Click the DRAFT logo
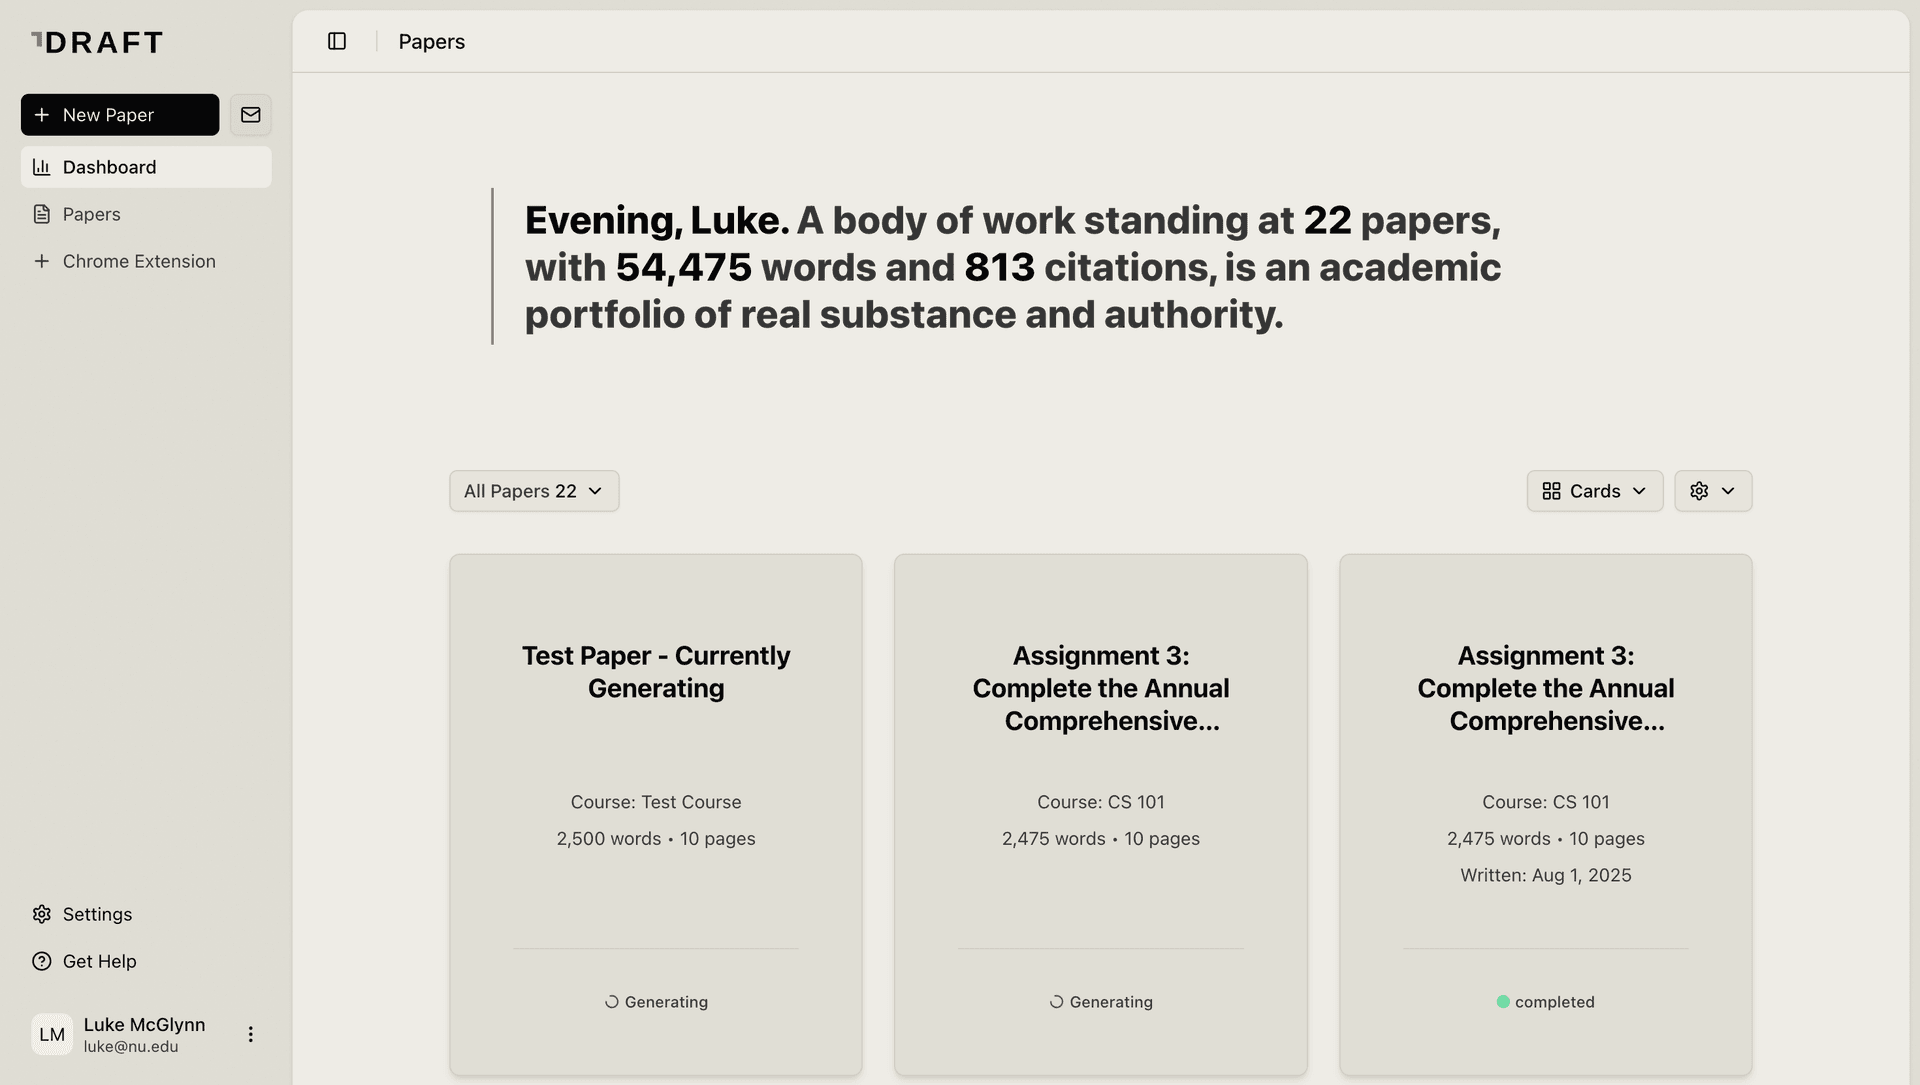This screenshot has width=1920, height=1085. coord(97,42)
